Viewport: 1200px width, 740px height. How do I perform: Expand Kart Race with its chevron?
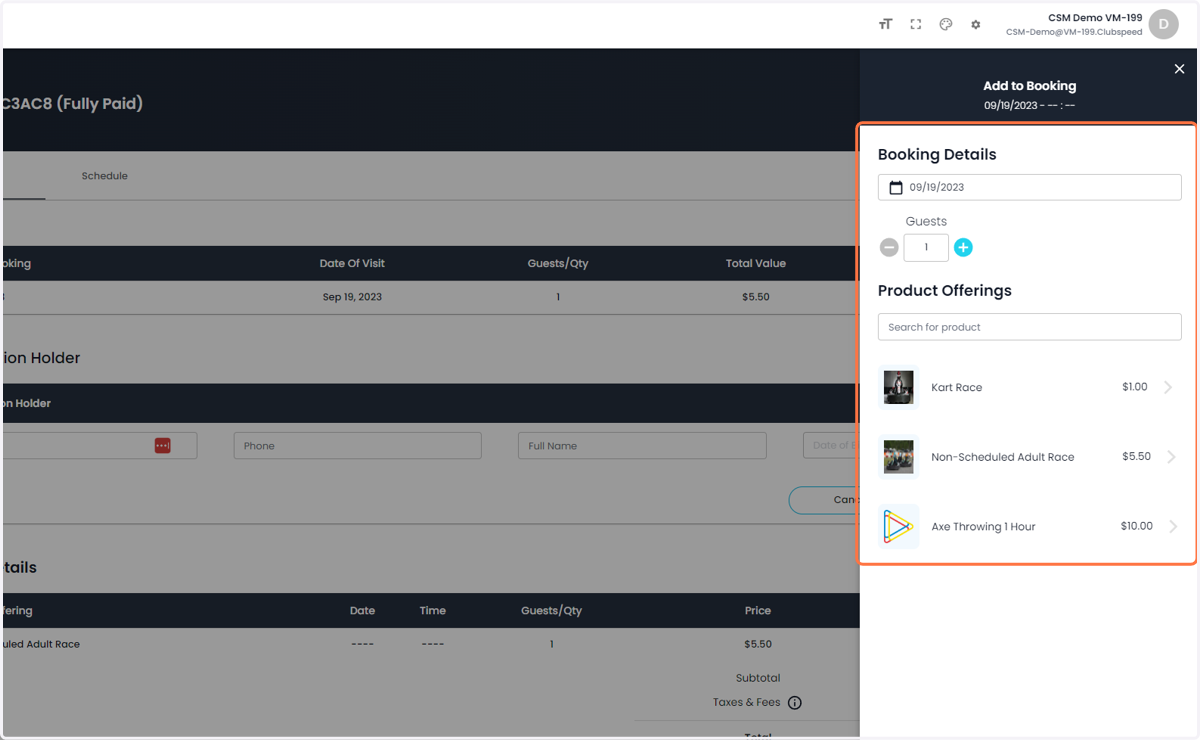click(x=1168, y=387)
